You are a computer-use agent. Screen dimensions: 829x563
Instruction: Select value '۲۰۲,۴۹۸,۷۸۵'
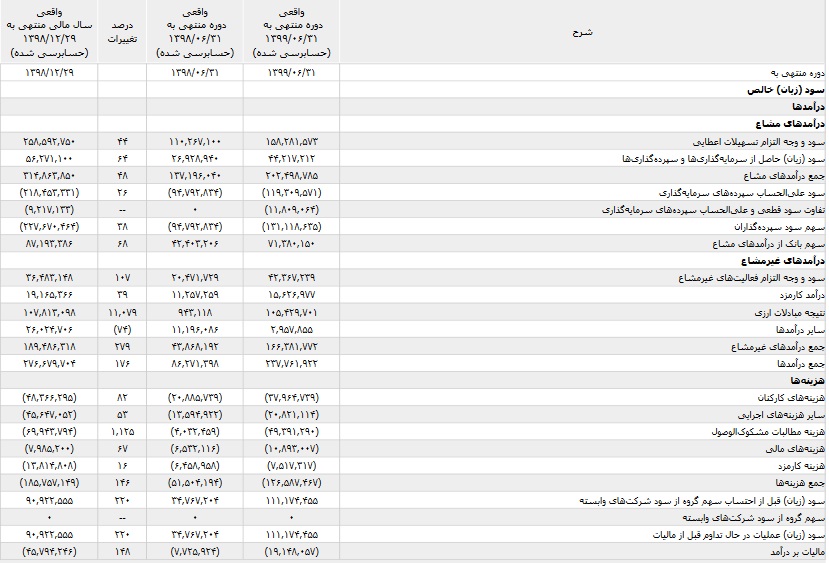(x=291, y=176)
